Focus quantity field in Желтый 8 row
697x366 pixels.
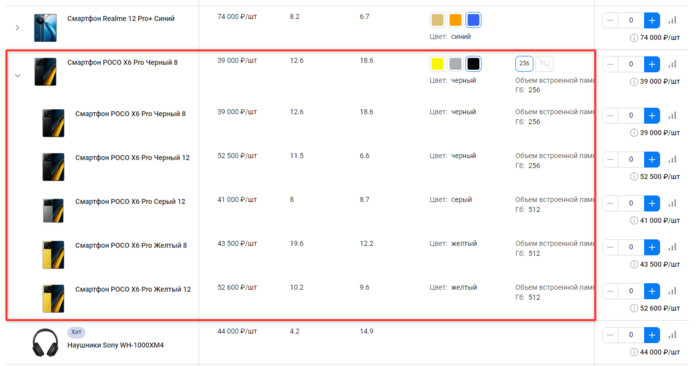pyautogui.click(x=631, y=247)
